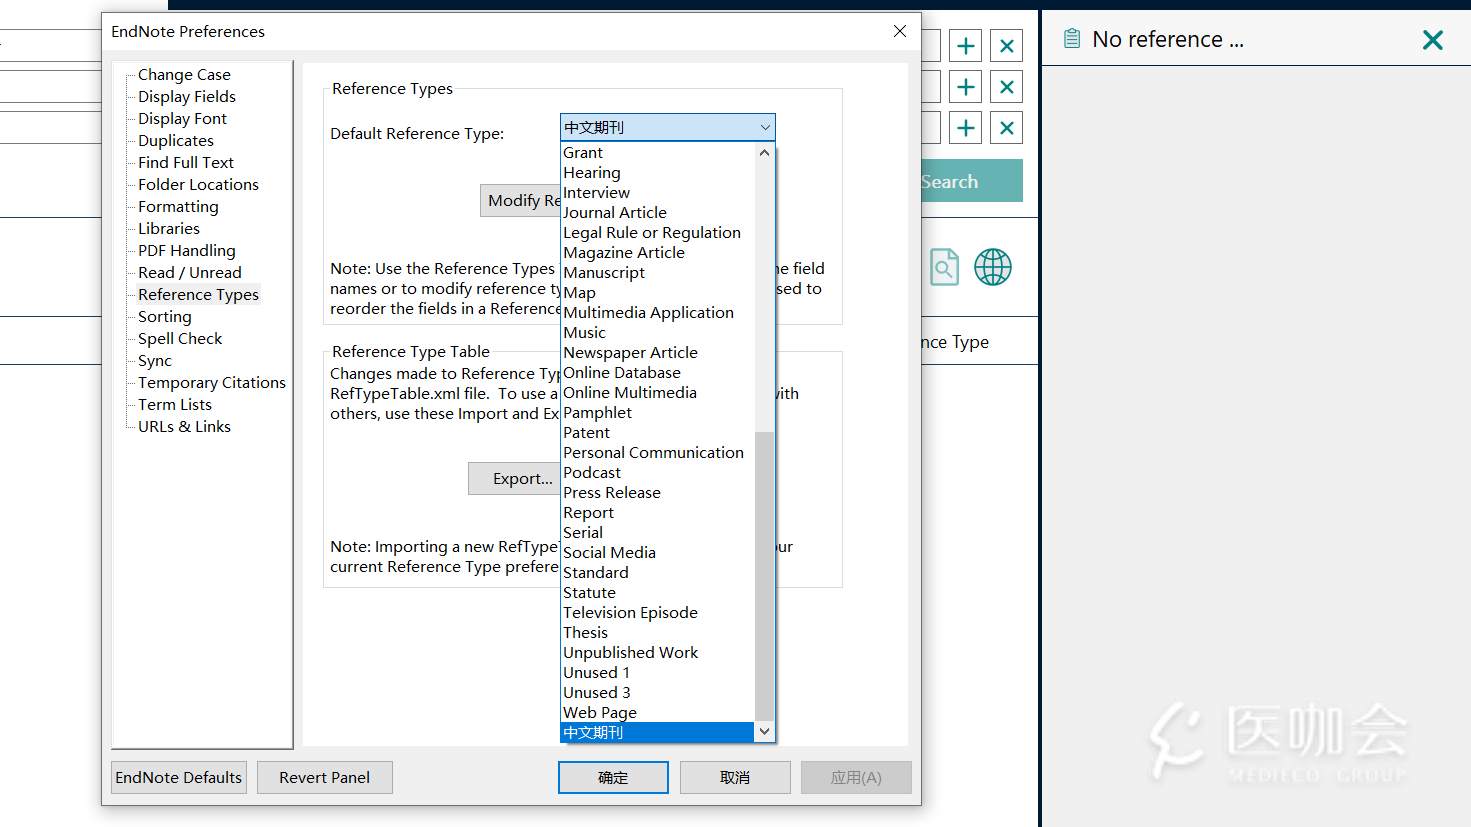This screenshot has width=1471, height=827.
Task: Select Hearing from the dropdown list
Action: click(657, 173)
